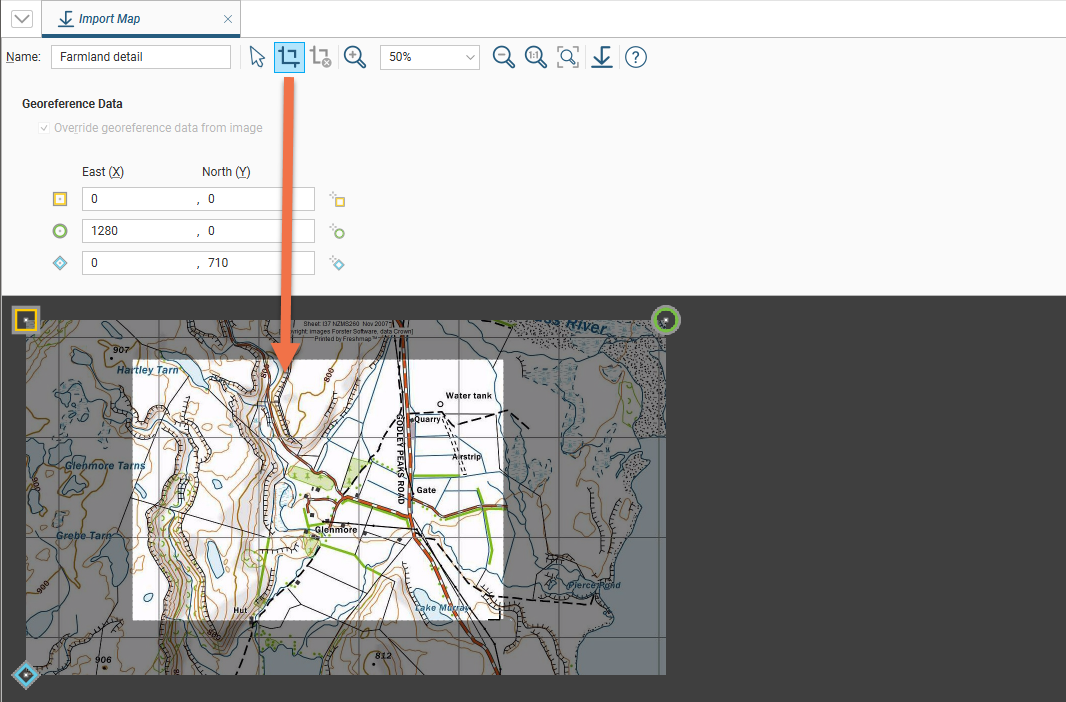Image resolution: width=1066 pixels, height=702 pixels.
Task: Click the blue diamond marker on map corner
Action: tap(26, 676)
